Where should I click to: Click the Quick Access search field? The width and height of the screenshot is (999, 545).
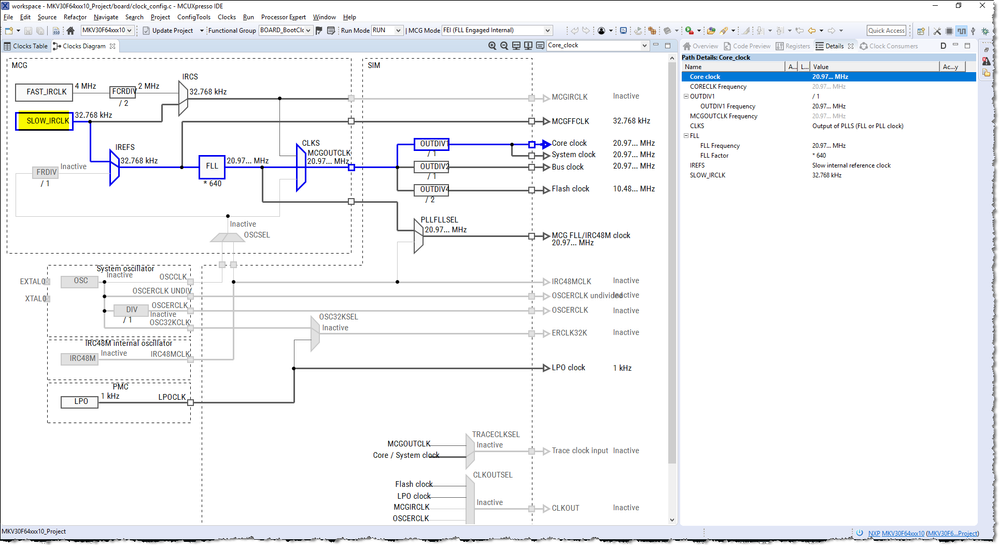[886, 31]
